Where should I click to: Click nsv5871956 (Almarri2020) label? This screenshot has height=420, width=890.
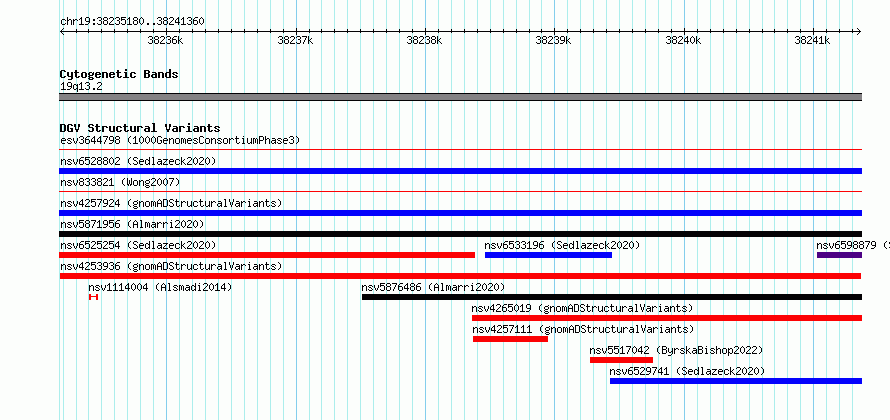pyautogui.click(x=132, y=224)
